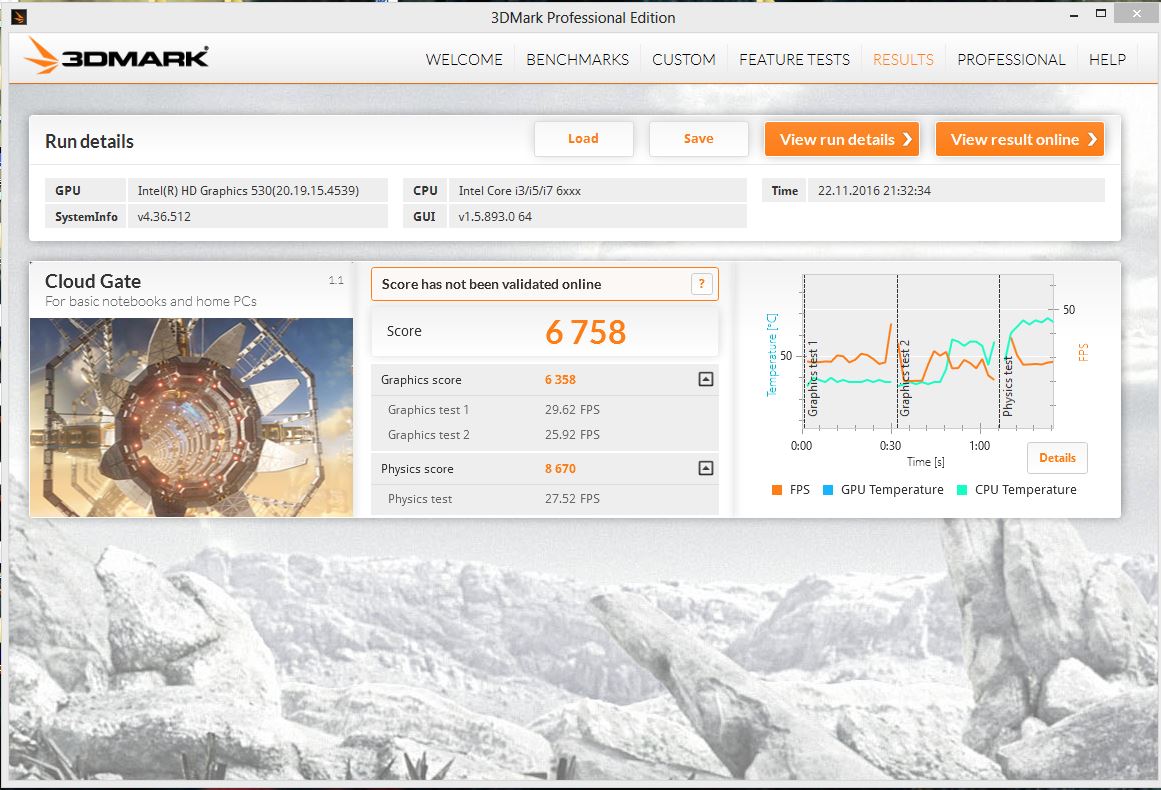Click the Save button
1161x790 pixels.
(698, 138)
